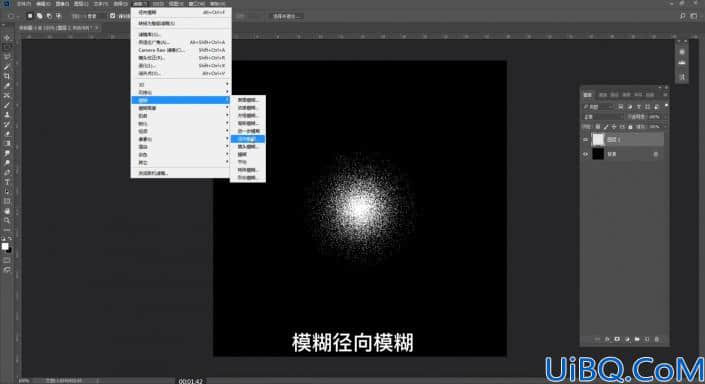
Task: Click the 背景 layer thumbnail
Action: 598,154
